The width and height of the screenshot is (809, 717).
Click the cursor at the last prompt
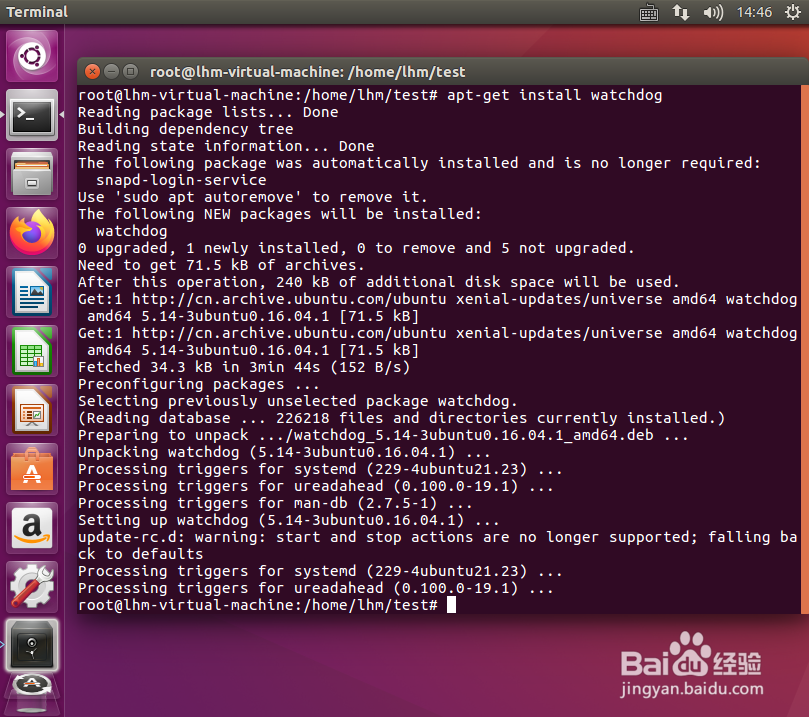click(451, 605)
